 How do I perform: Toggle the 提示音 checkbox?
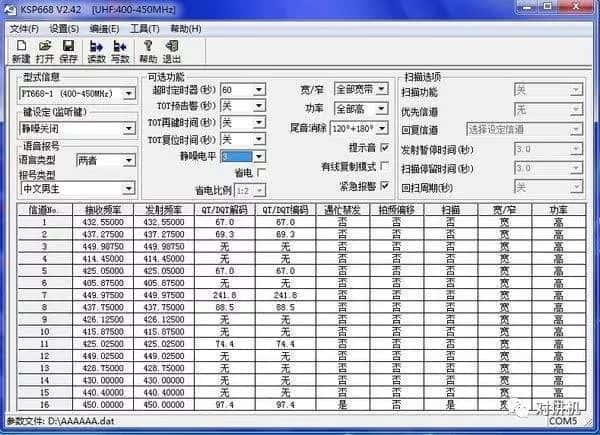pos(385,147)
